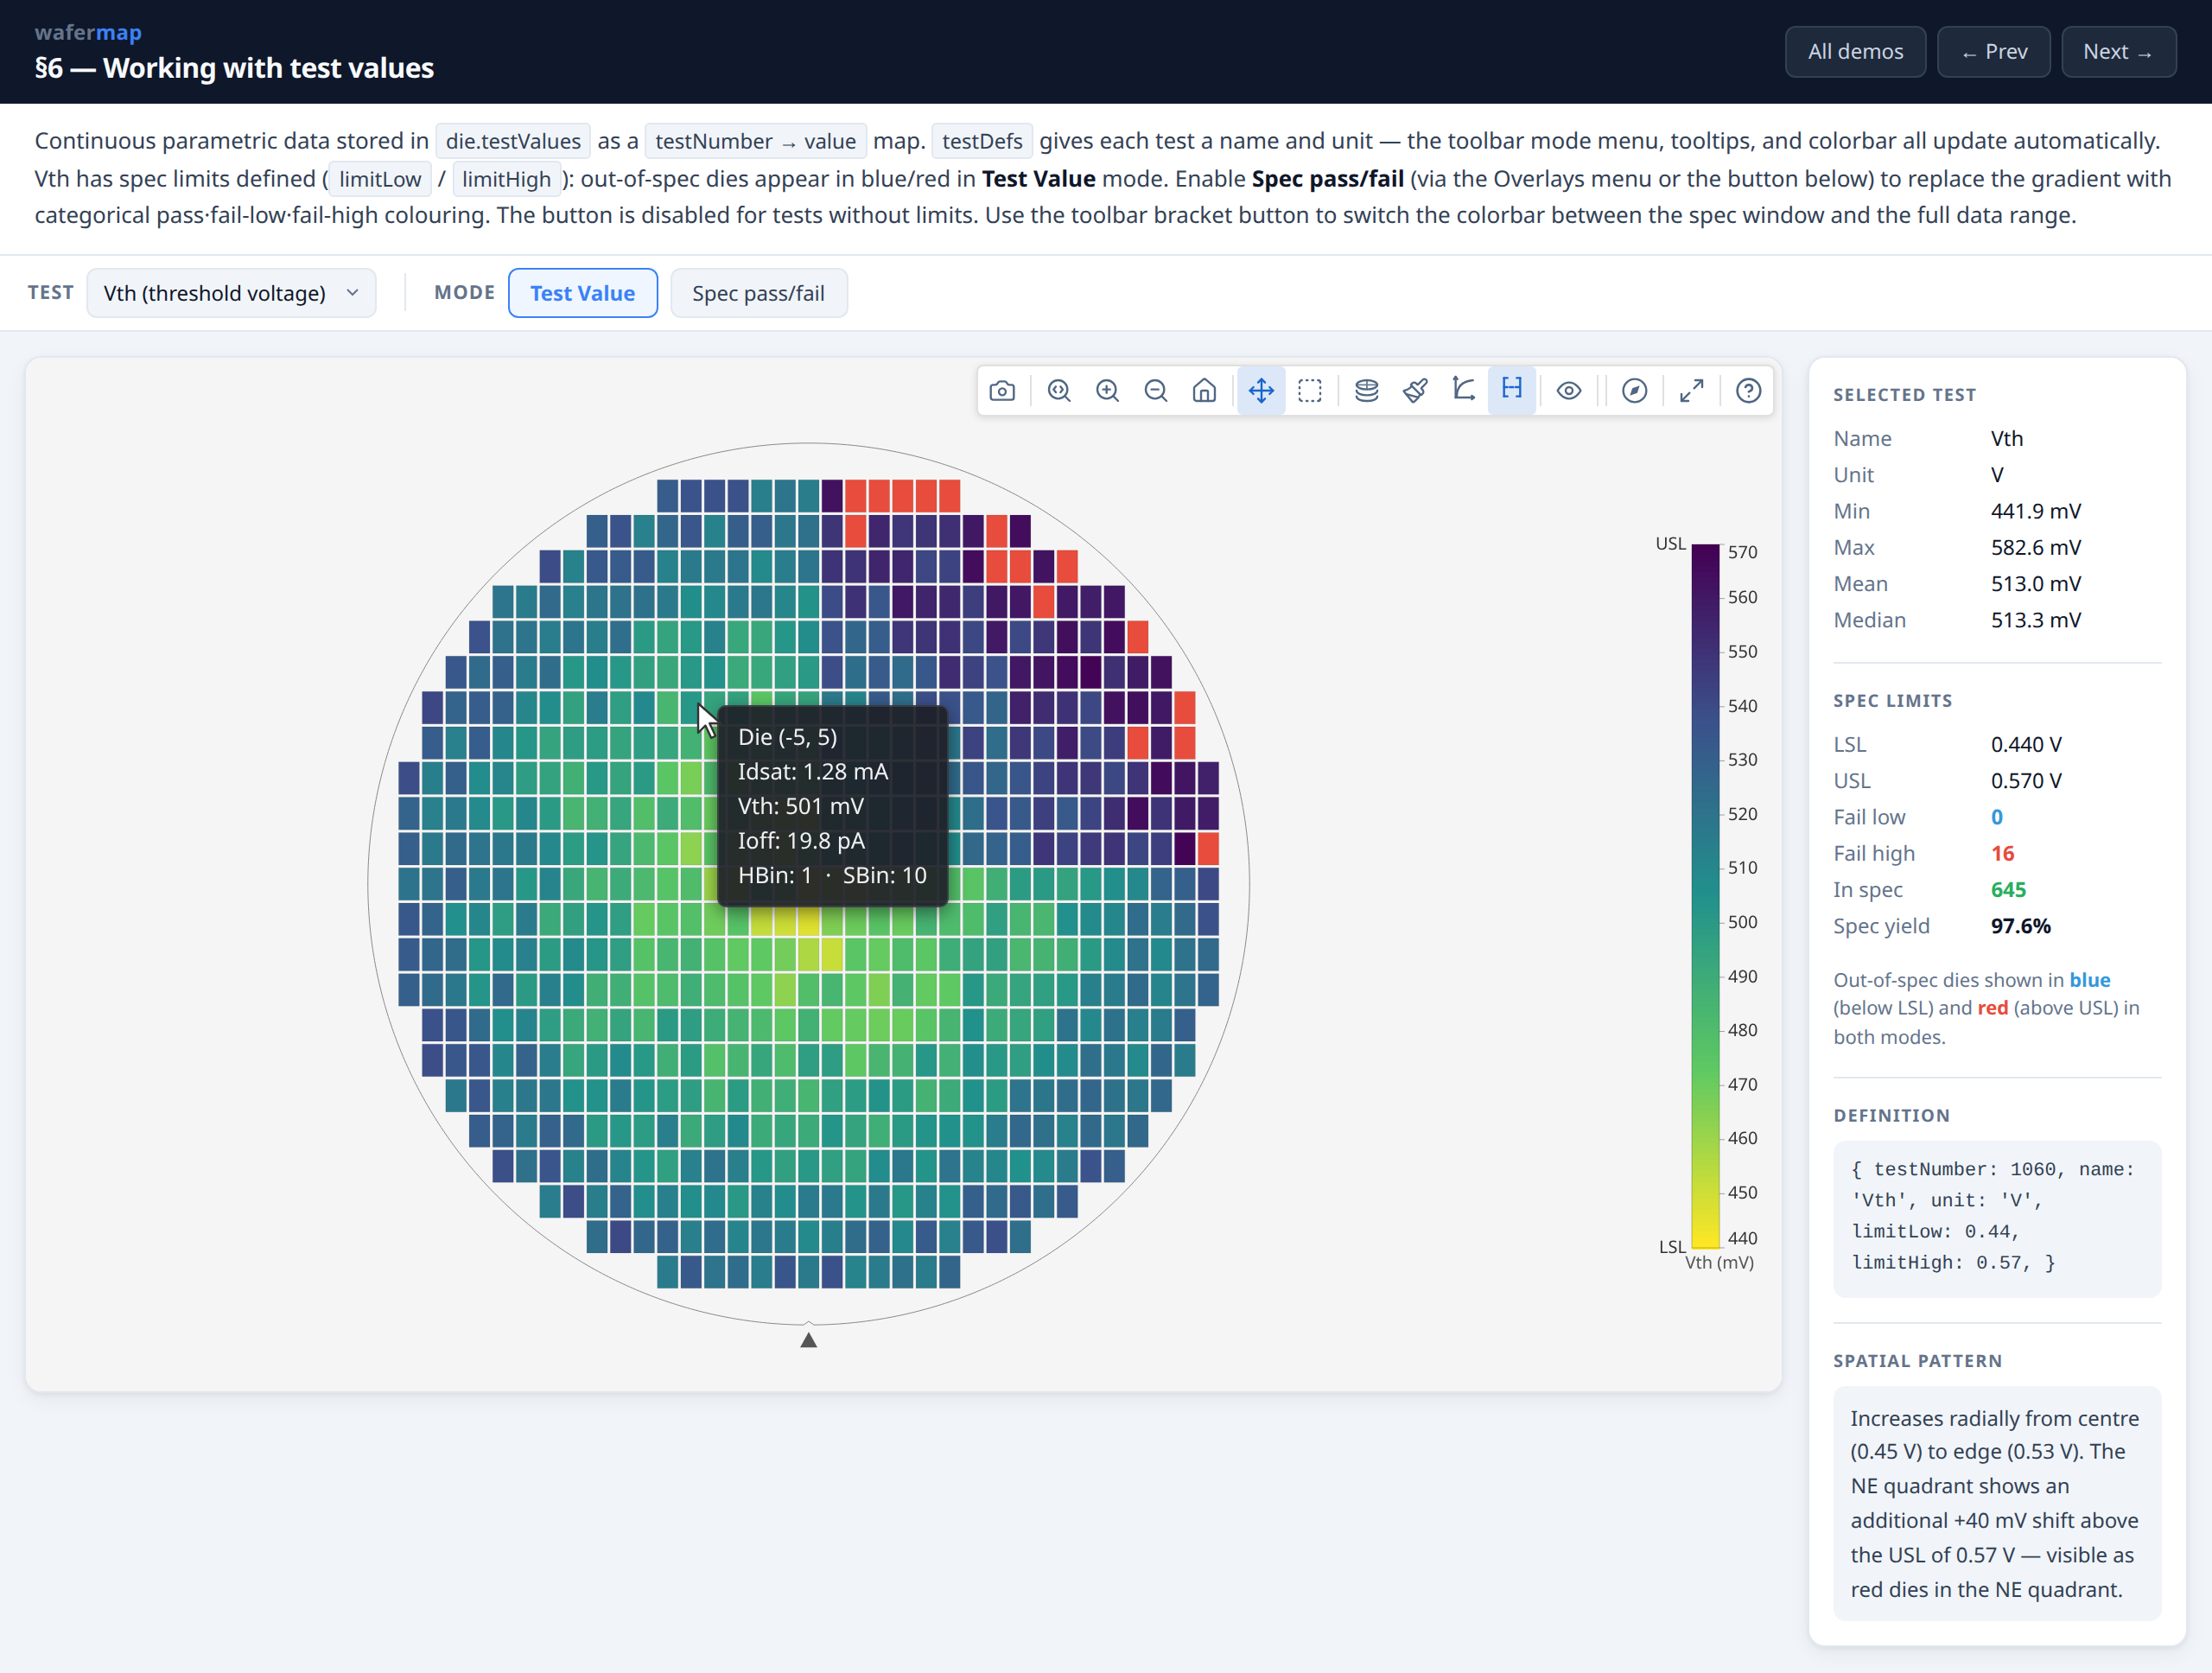This screenshot has height=1673, width=2212.
Task: Open the data mode stack icon
Action: pyautogui.click(x=1367, y=391)
